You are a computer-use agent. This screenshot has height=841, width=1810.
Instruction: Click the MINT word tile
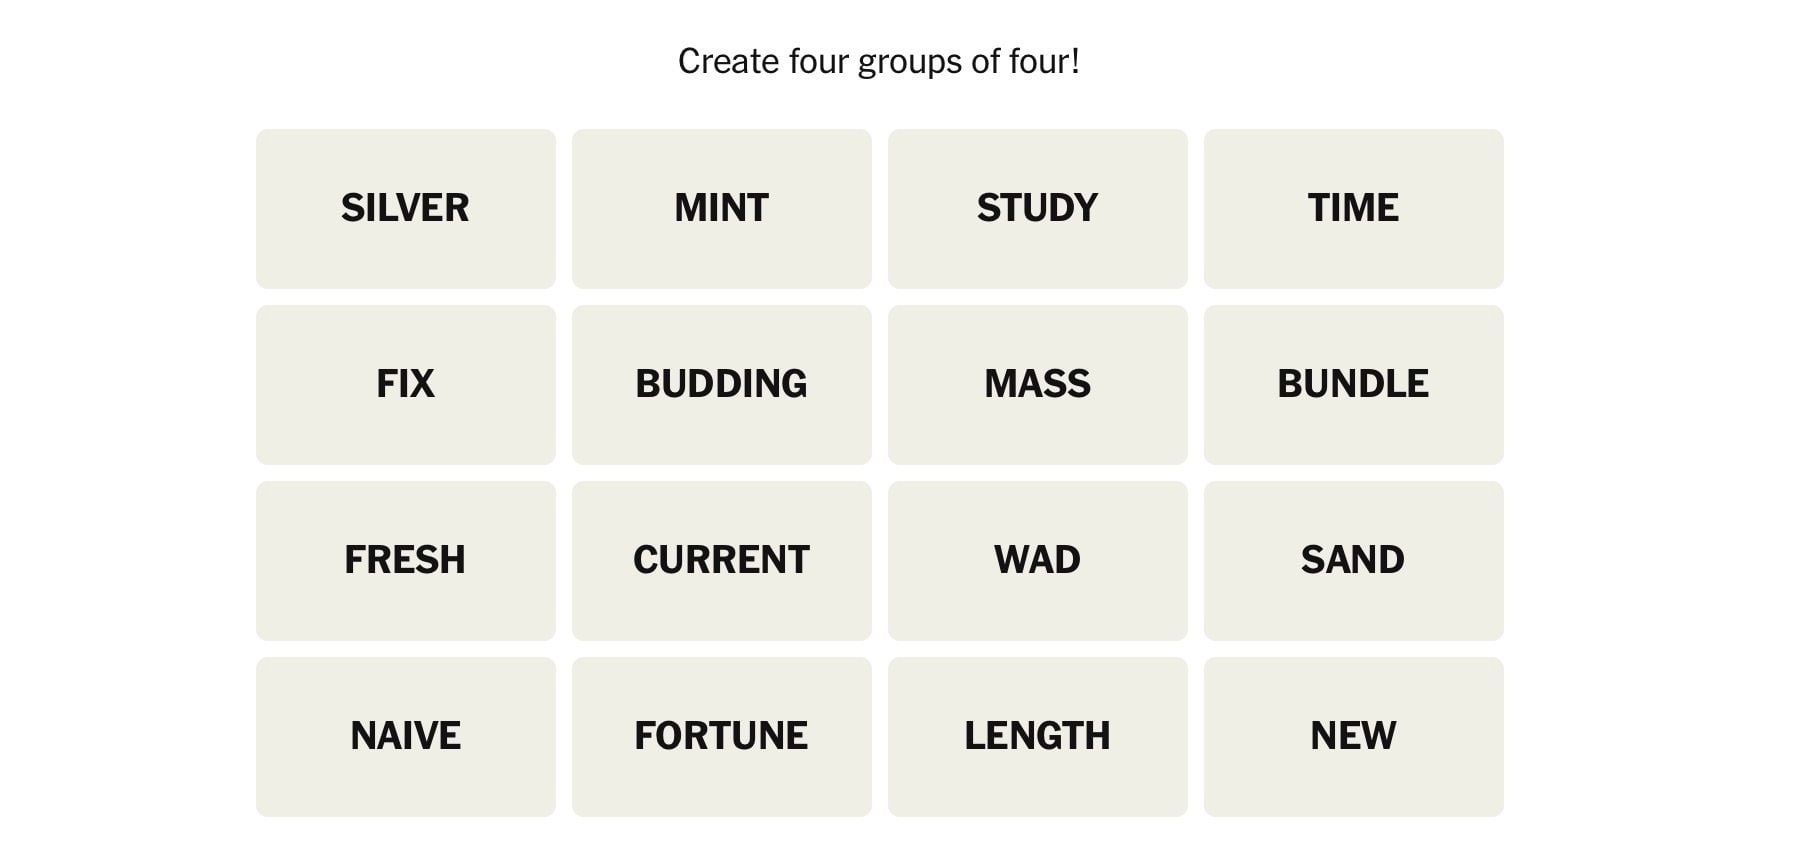[721, 208]
